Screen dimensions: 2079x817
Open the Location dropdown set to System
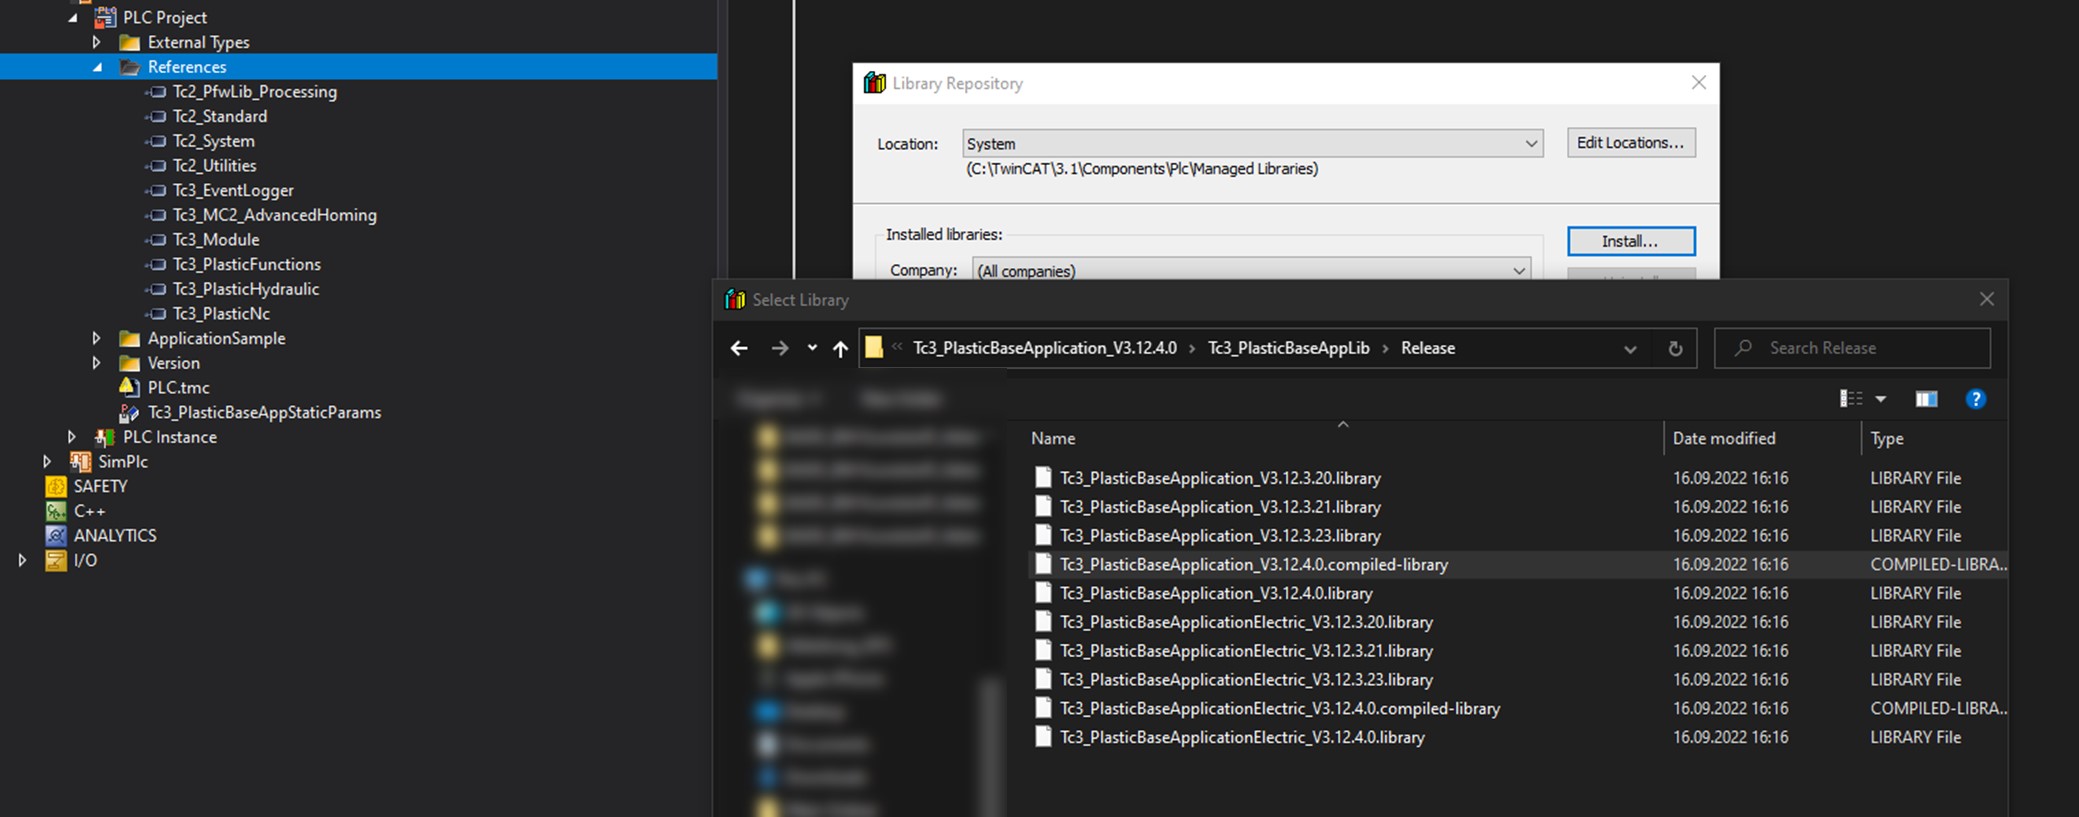click(x=1253, y=144)
